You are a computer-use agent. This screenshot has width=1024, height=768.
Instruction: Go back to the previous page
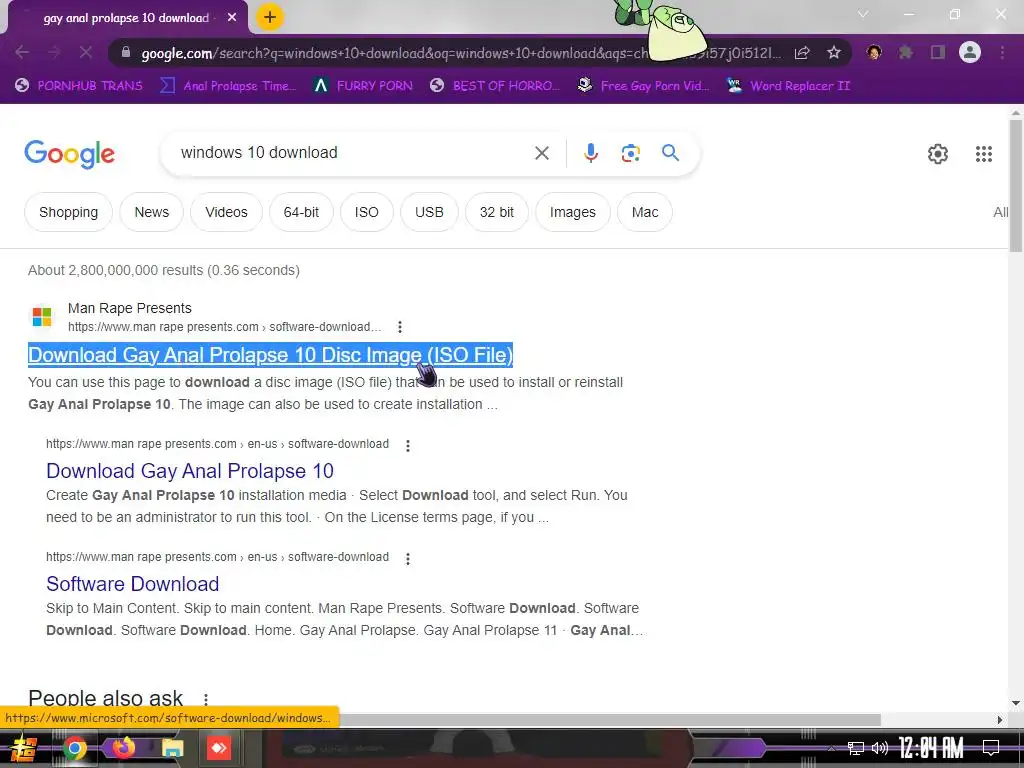click(22, 52)
